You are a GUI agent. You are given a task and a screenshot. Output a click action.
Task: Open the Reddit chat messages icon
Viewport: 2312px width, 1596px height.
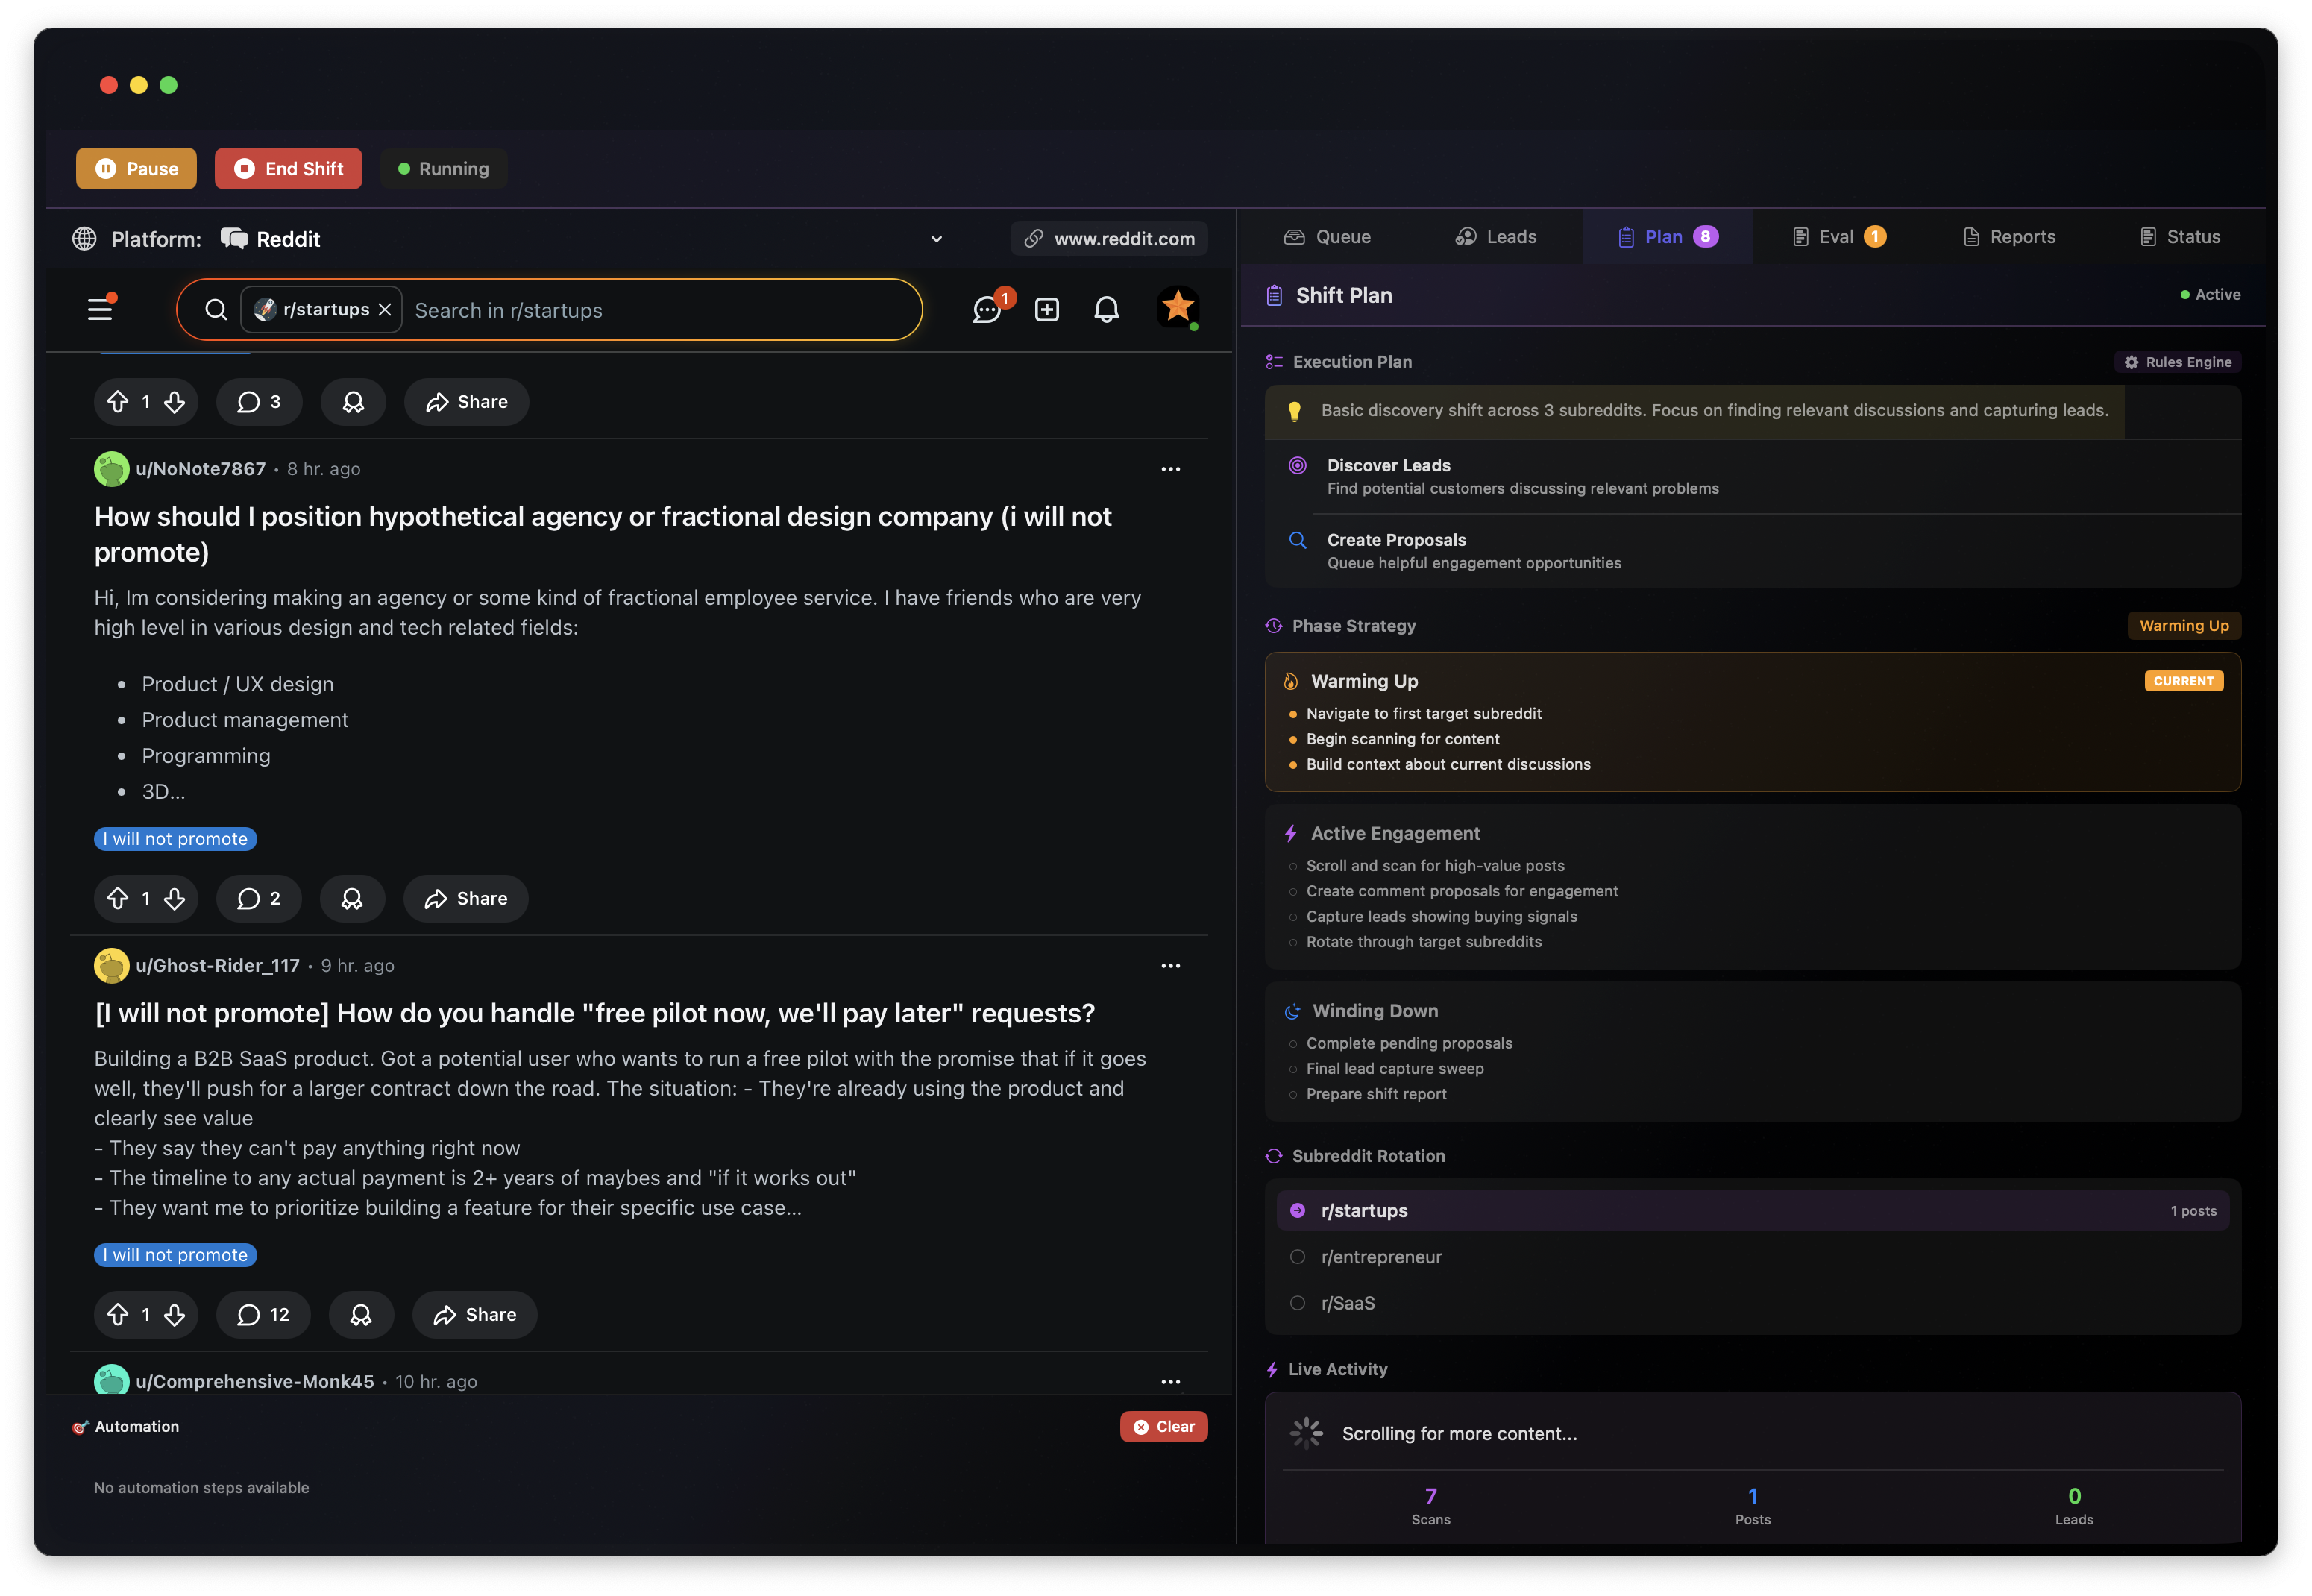click(988, 309)
